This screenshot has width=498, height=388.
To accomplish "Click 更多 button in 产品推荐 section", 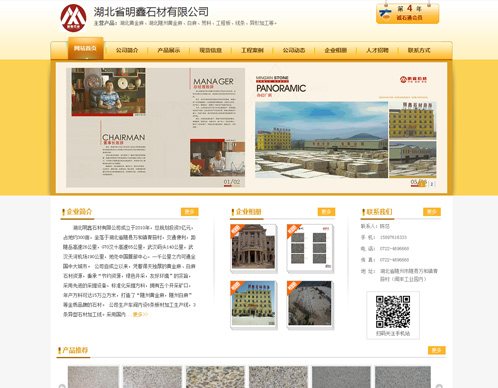I will point(437,350).
